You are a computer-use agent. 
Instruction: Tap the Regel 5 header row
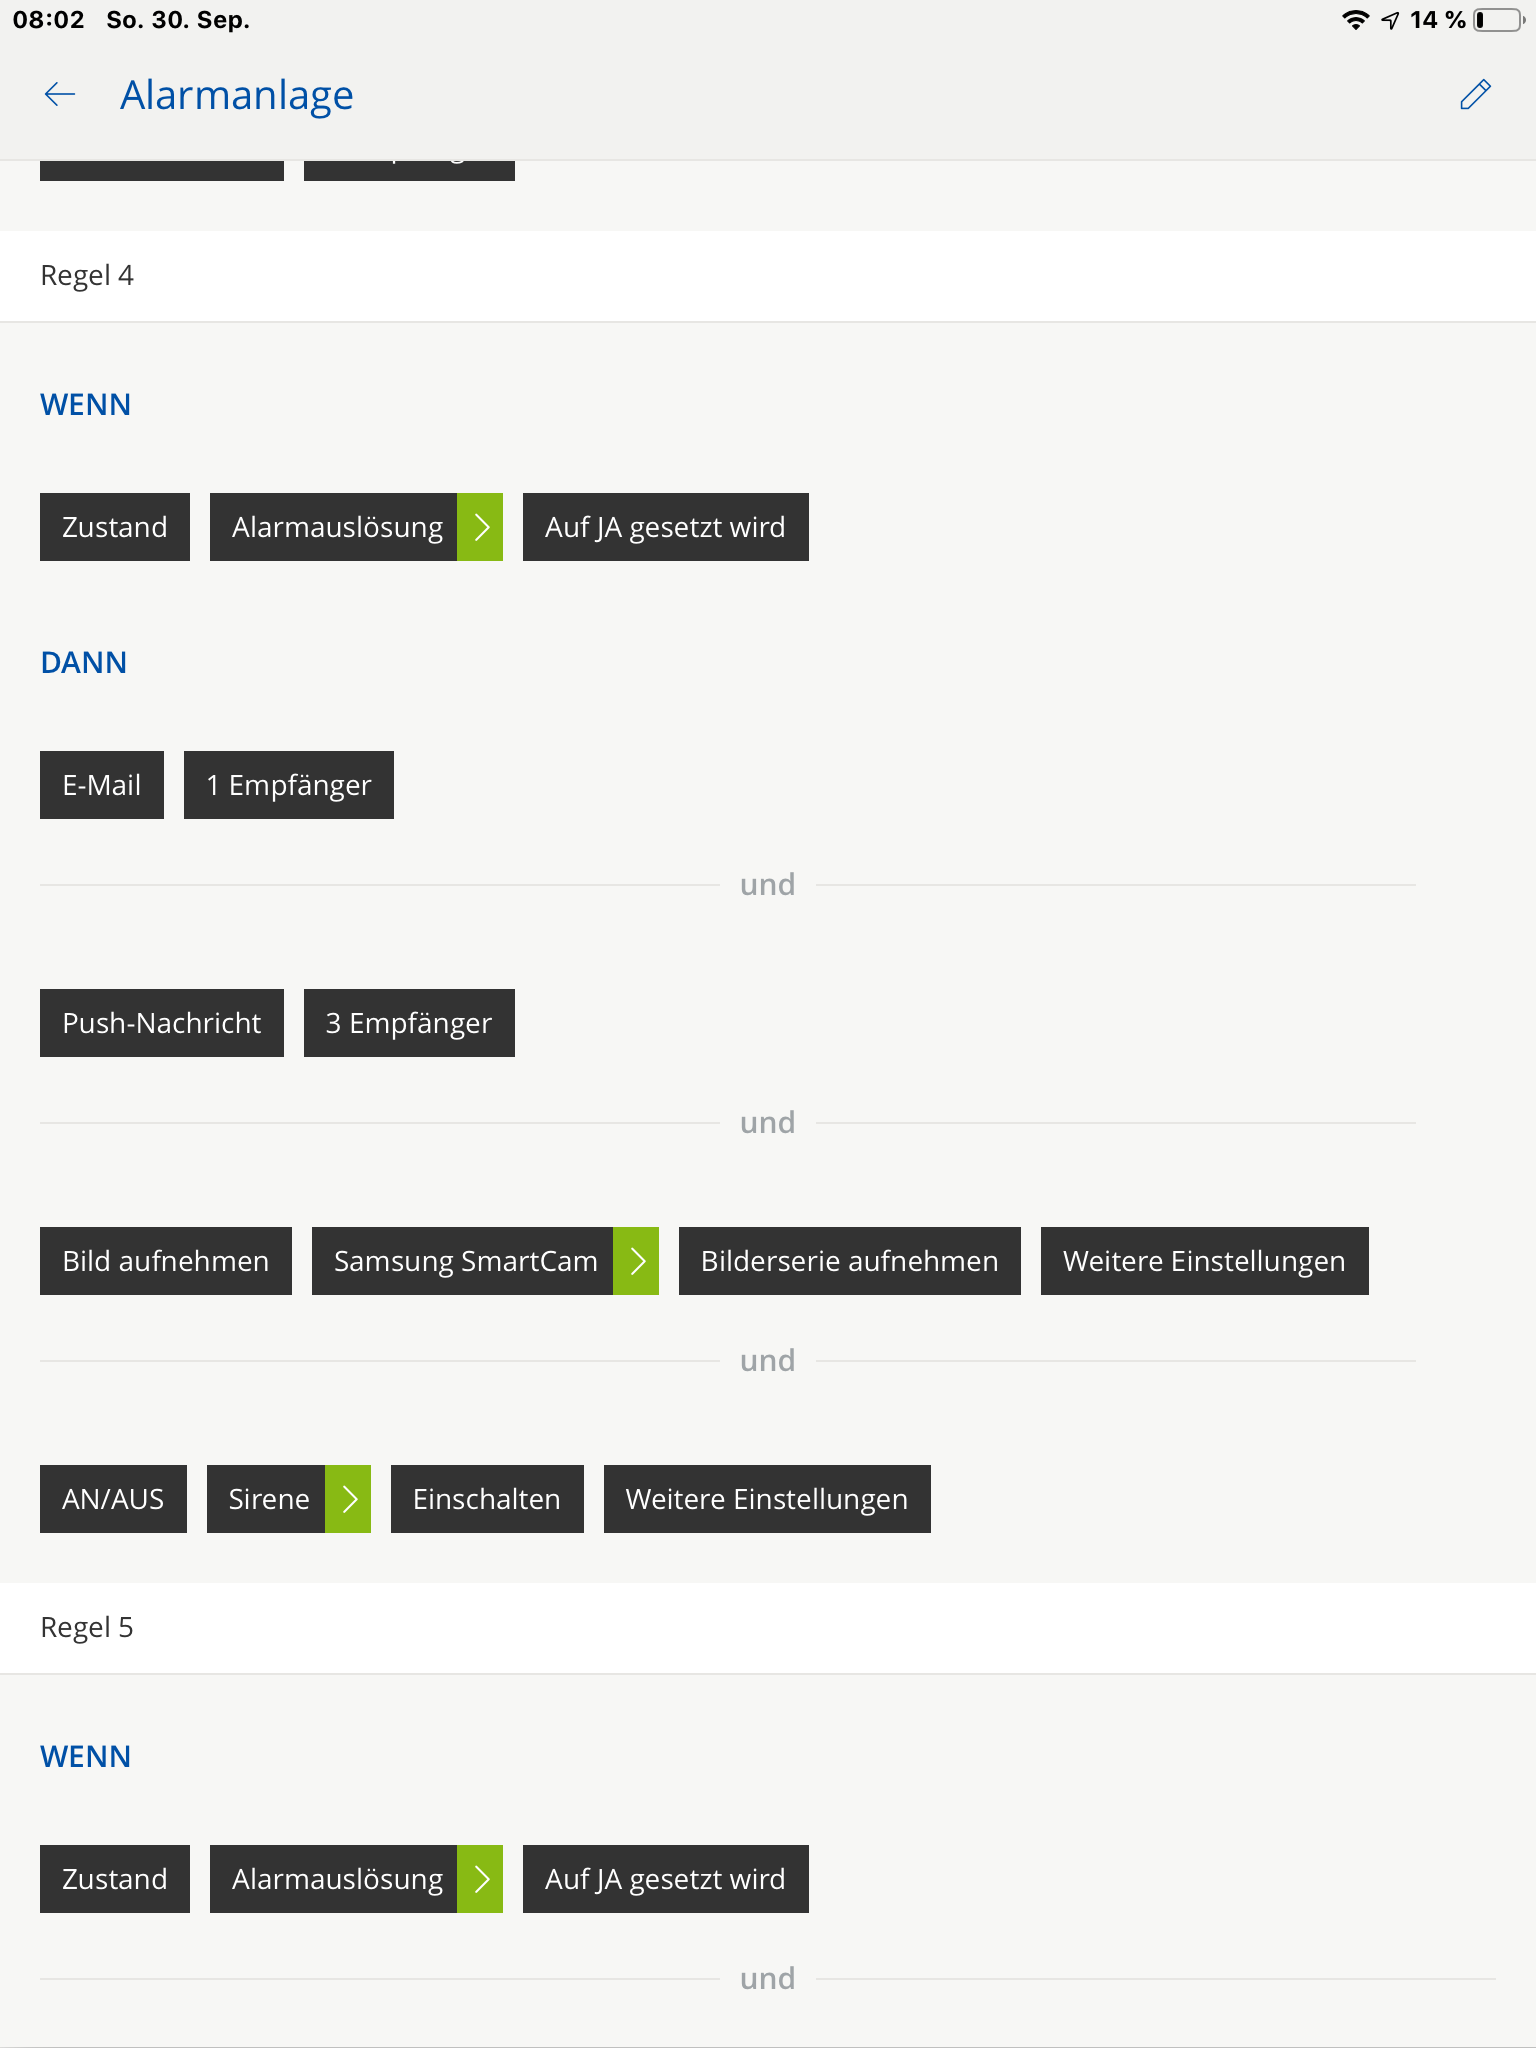coord(768,1628)
